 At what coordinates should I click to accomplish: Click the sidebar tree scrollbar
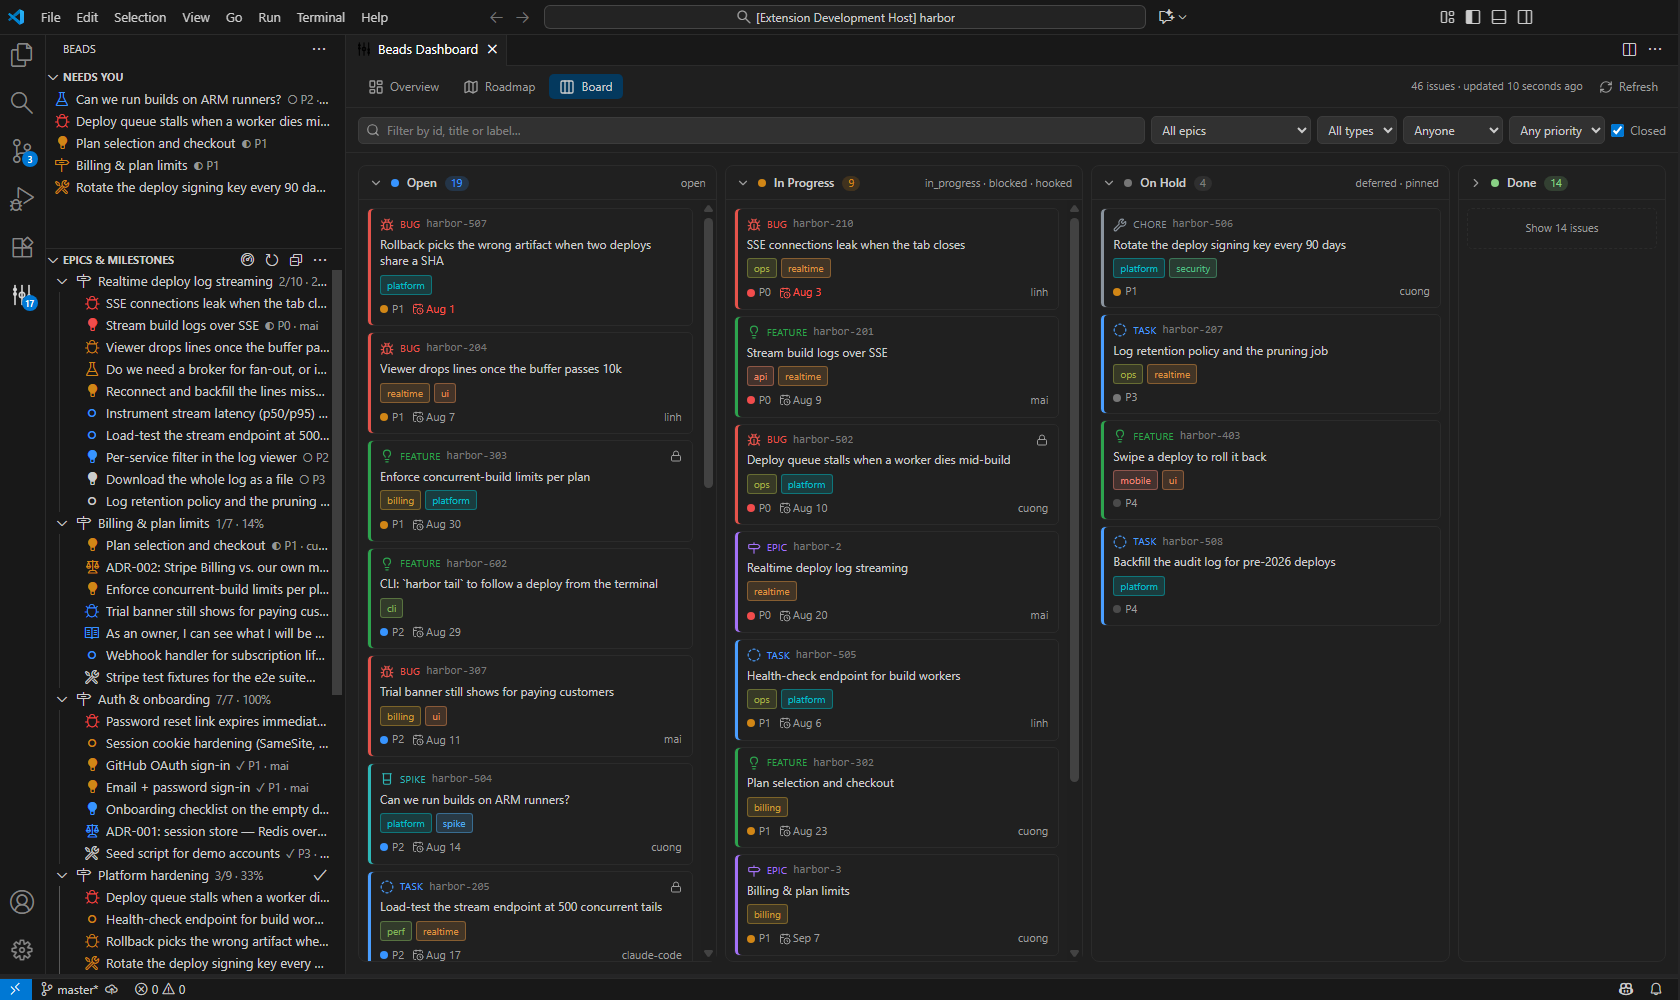click(x=337, y=480)
